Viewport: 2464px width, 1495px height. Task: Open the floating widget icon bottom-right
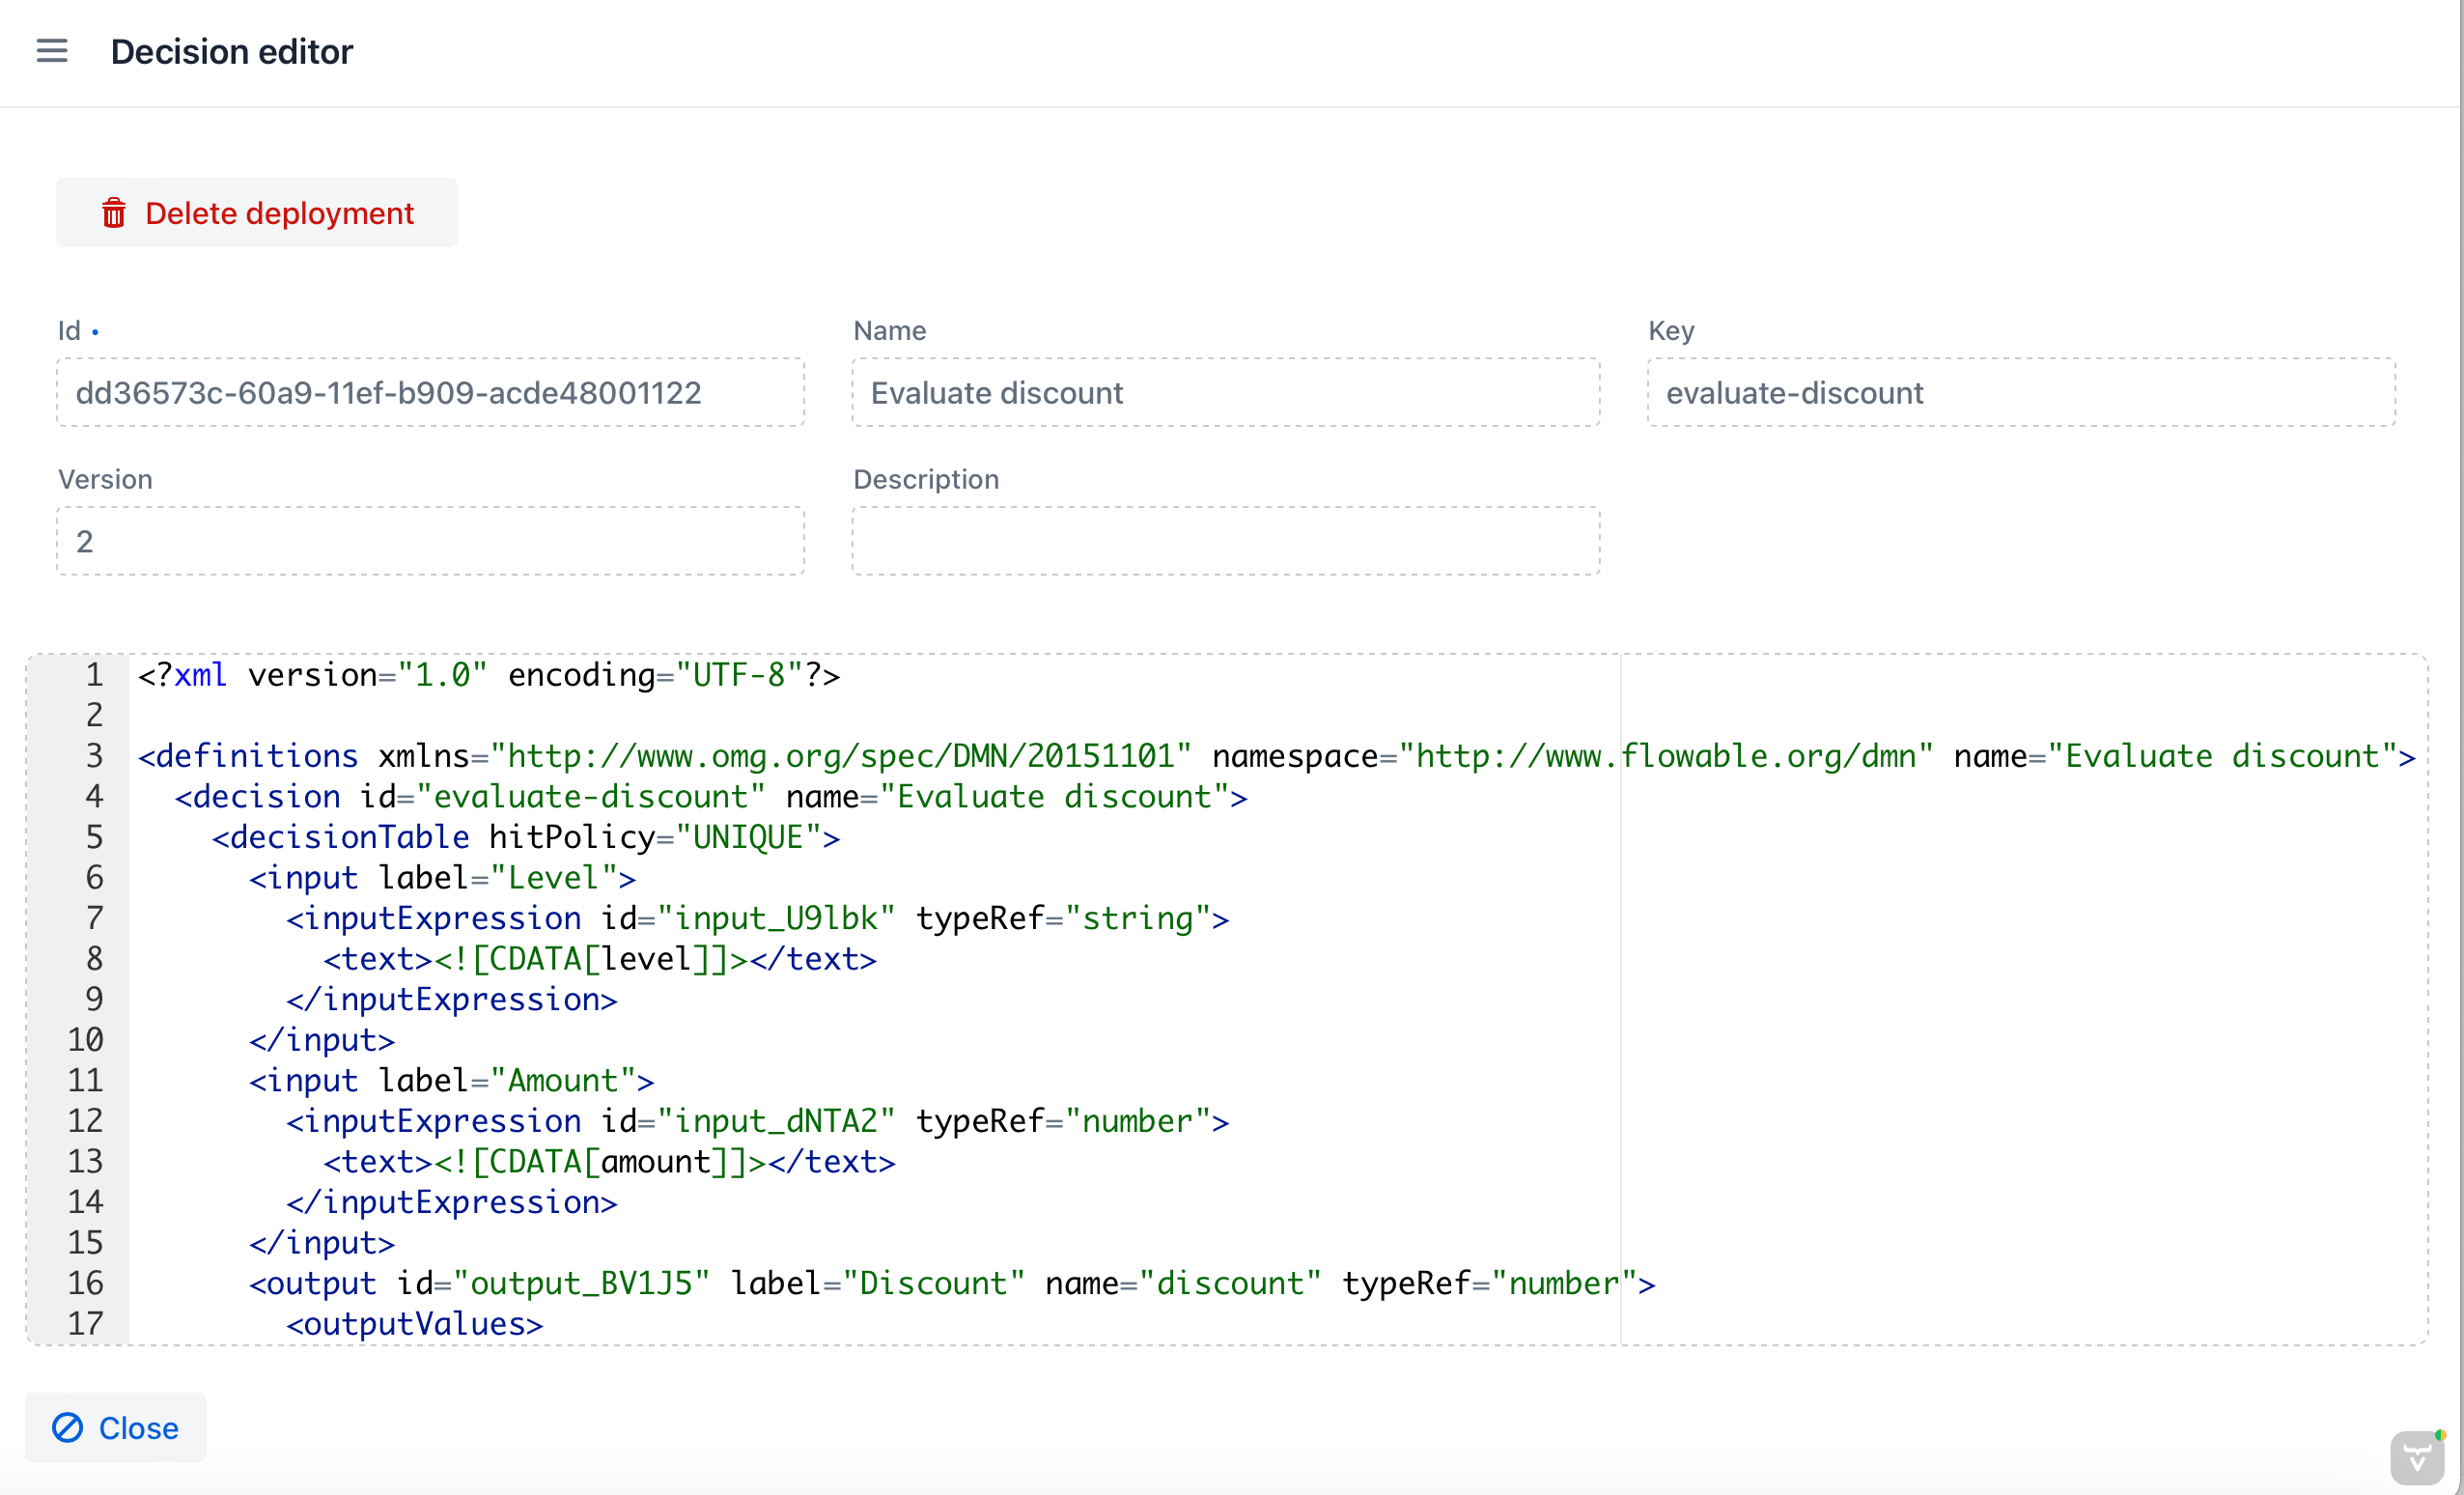click(x=2416, y=1458)
